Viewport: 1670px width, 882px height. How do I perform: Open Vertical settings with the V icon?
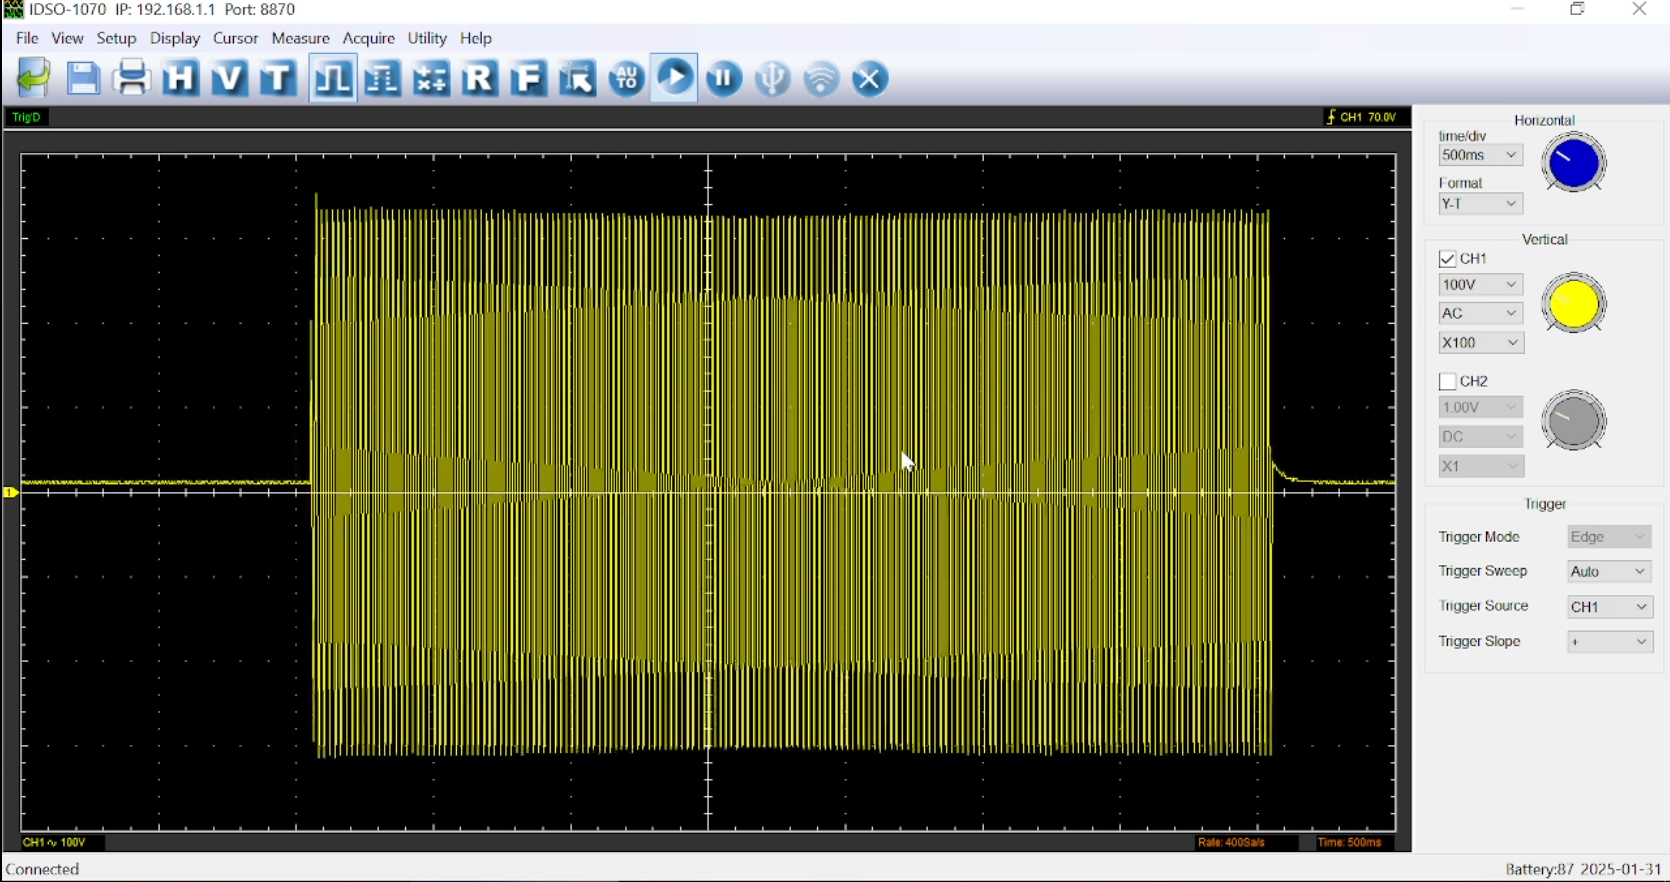tap(230, 78)
